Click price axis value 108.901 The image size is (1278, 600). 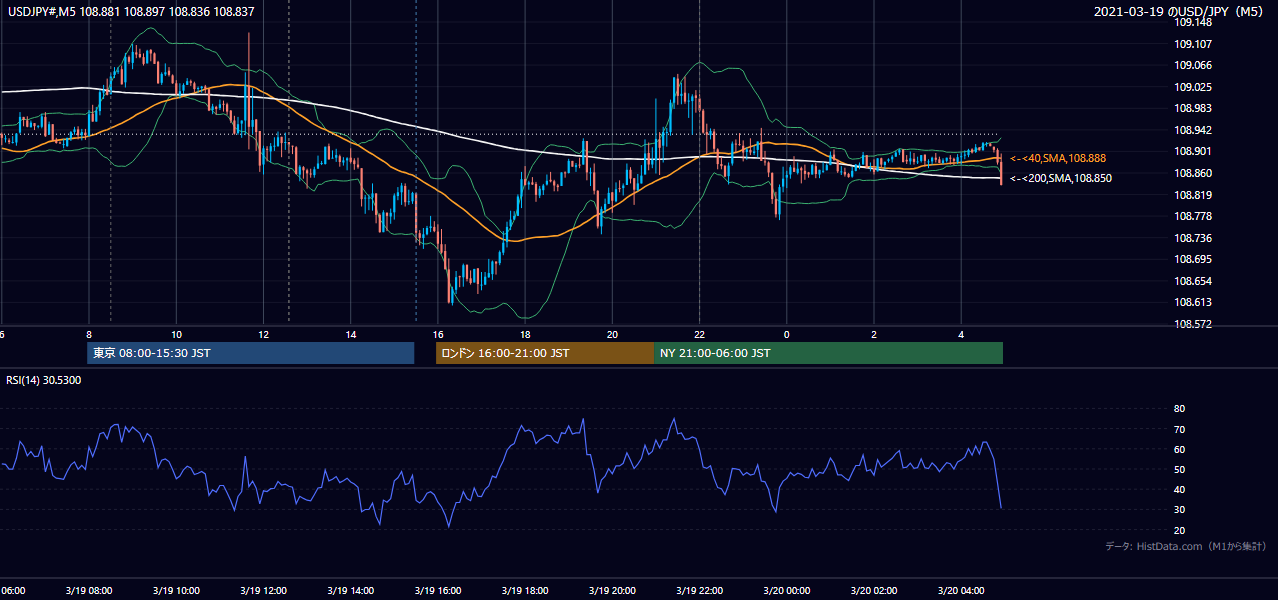1193,152
